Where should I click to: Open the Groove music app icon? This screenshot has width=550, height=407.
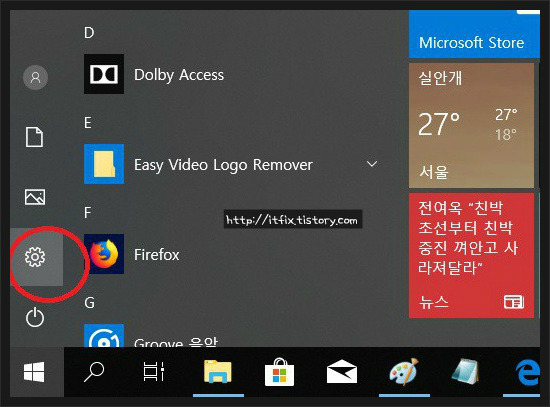coord(104,335)
